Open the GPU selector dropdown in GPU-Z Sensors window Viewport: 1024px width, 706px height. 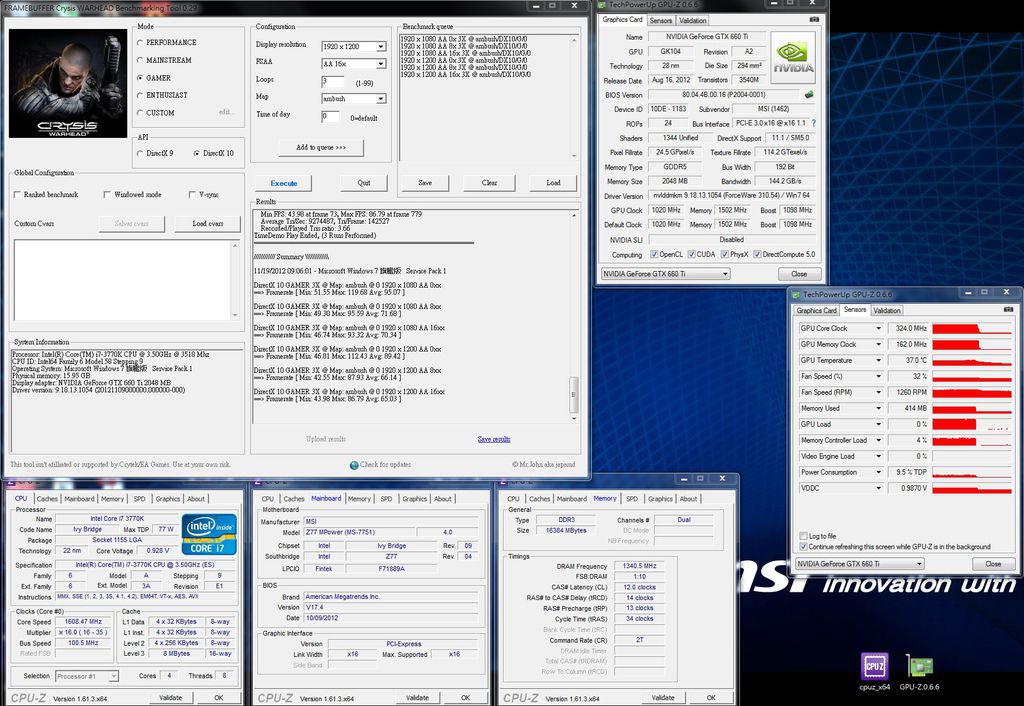point(859,564)
